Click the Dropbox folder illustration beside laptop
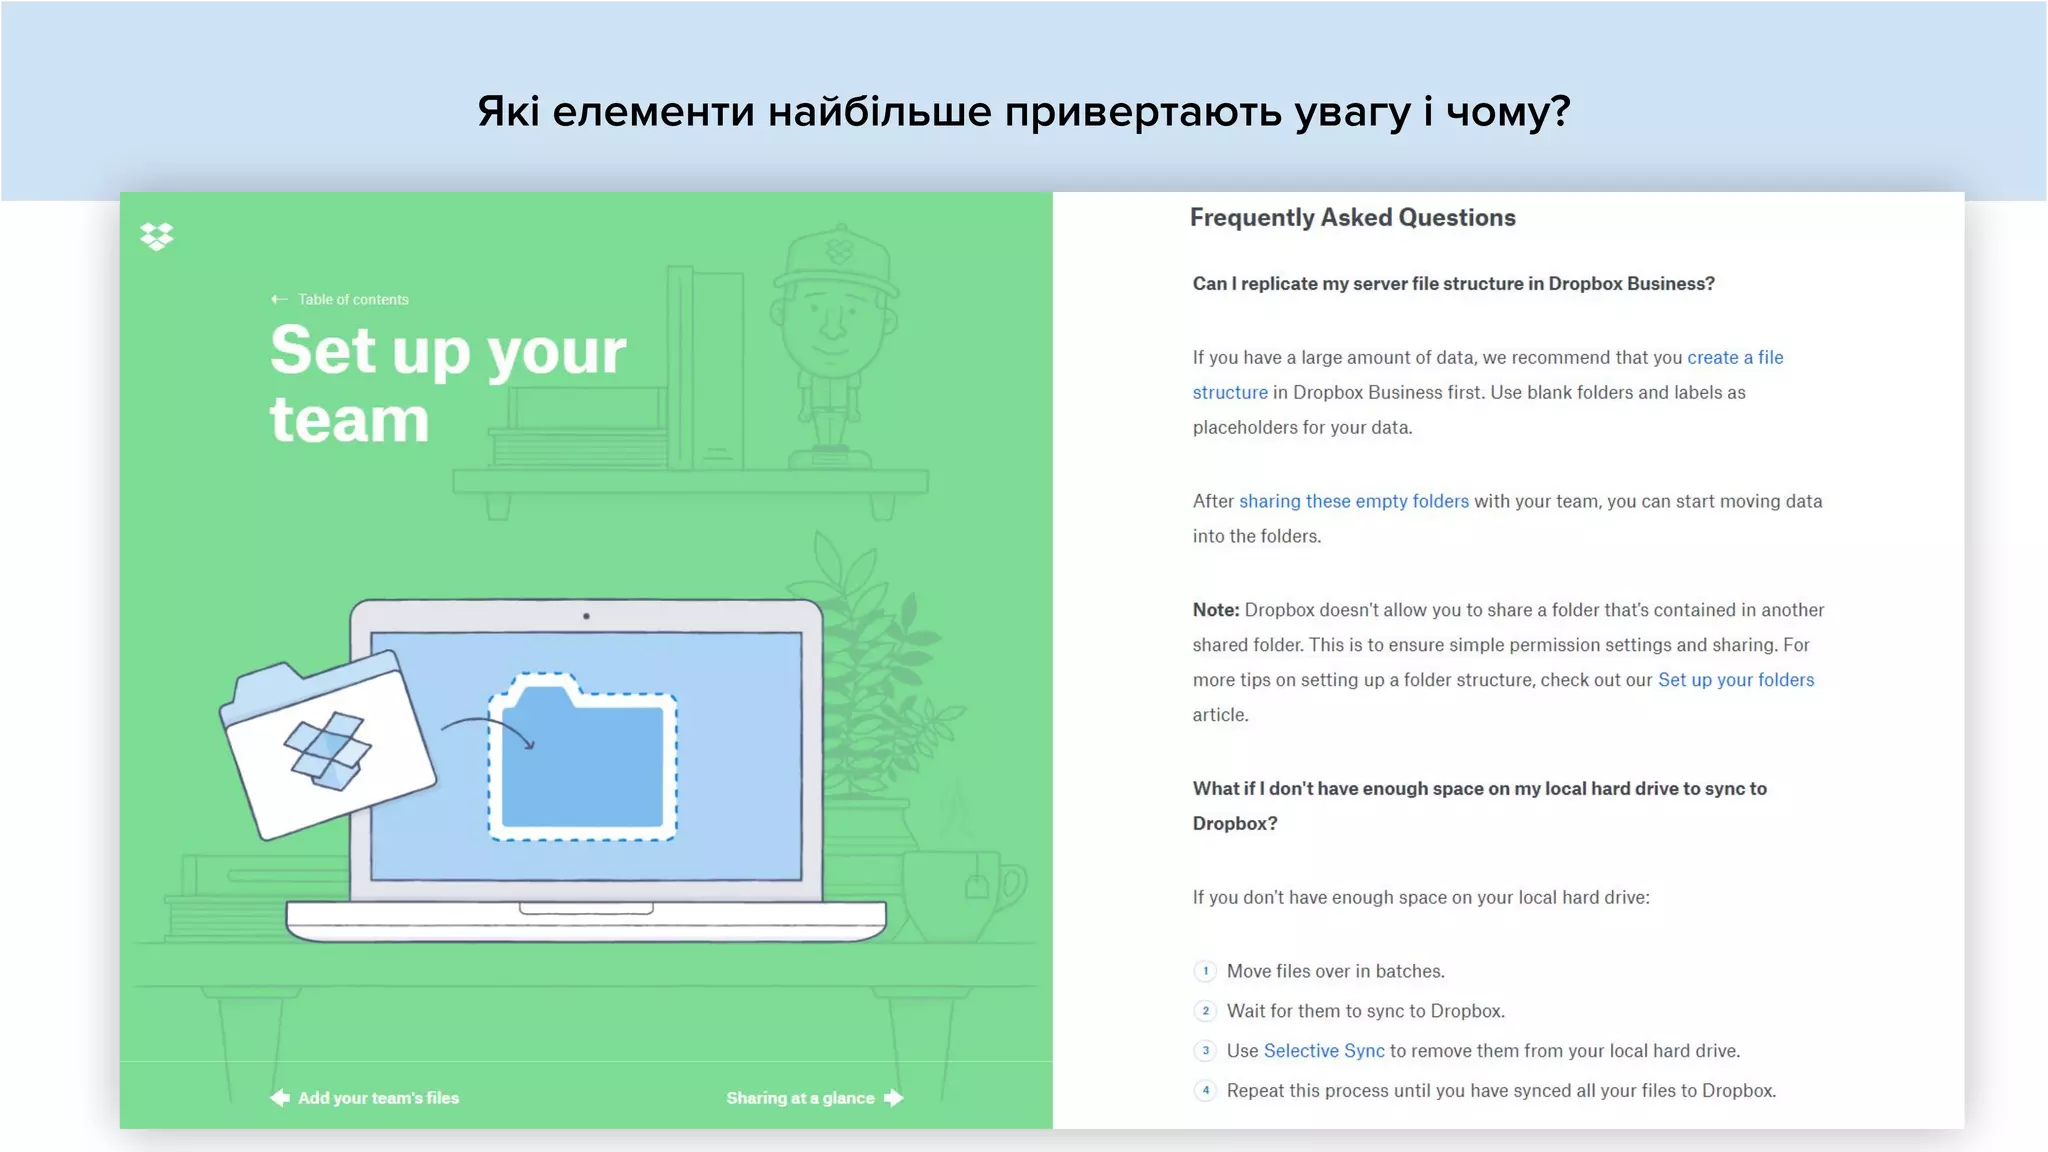 (327, 744)
